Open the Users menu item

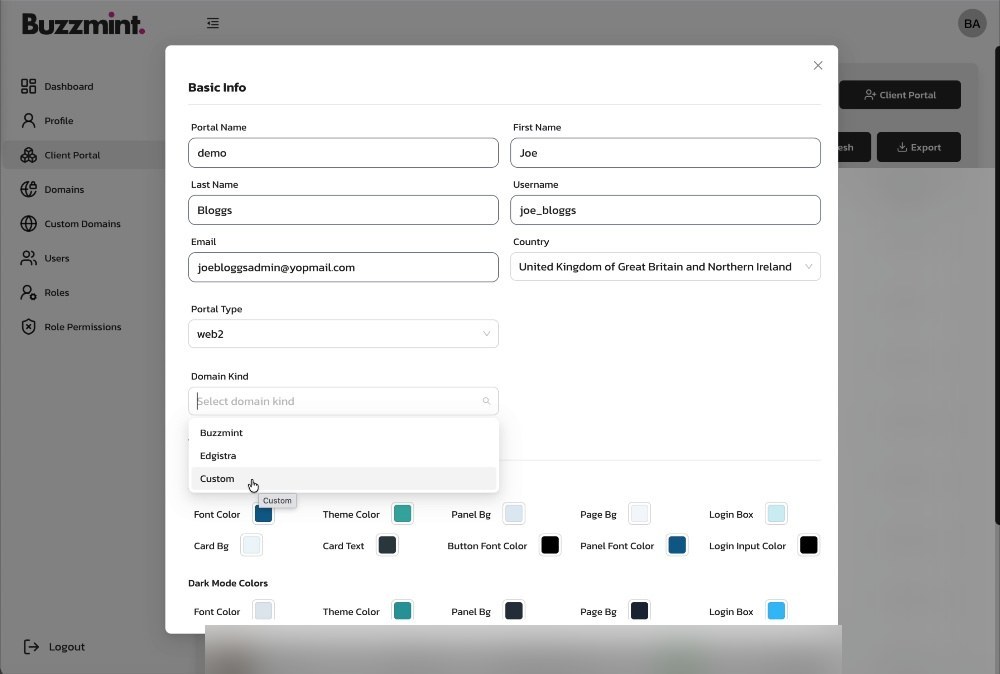point(57,258)
